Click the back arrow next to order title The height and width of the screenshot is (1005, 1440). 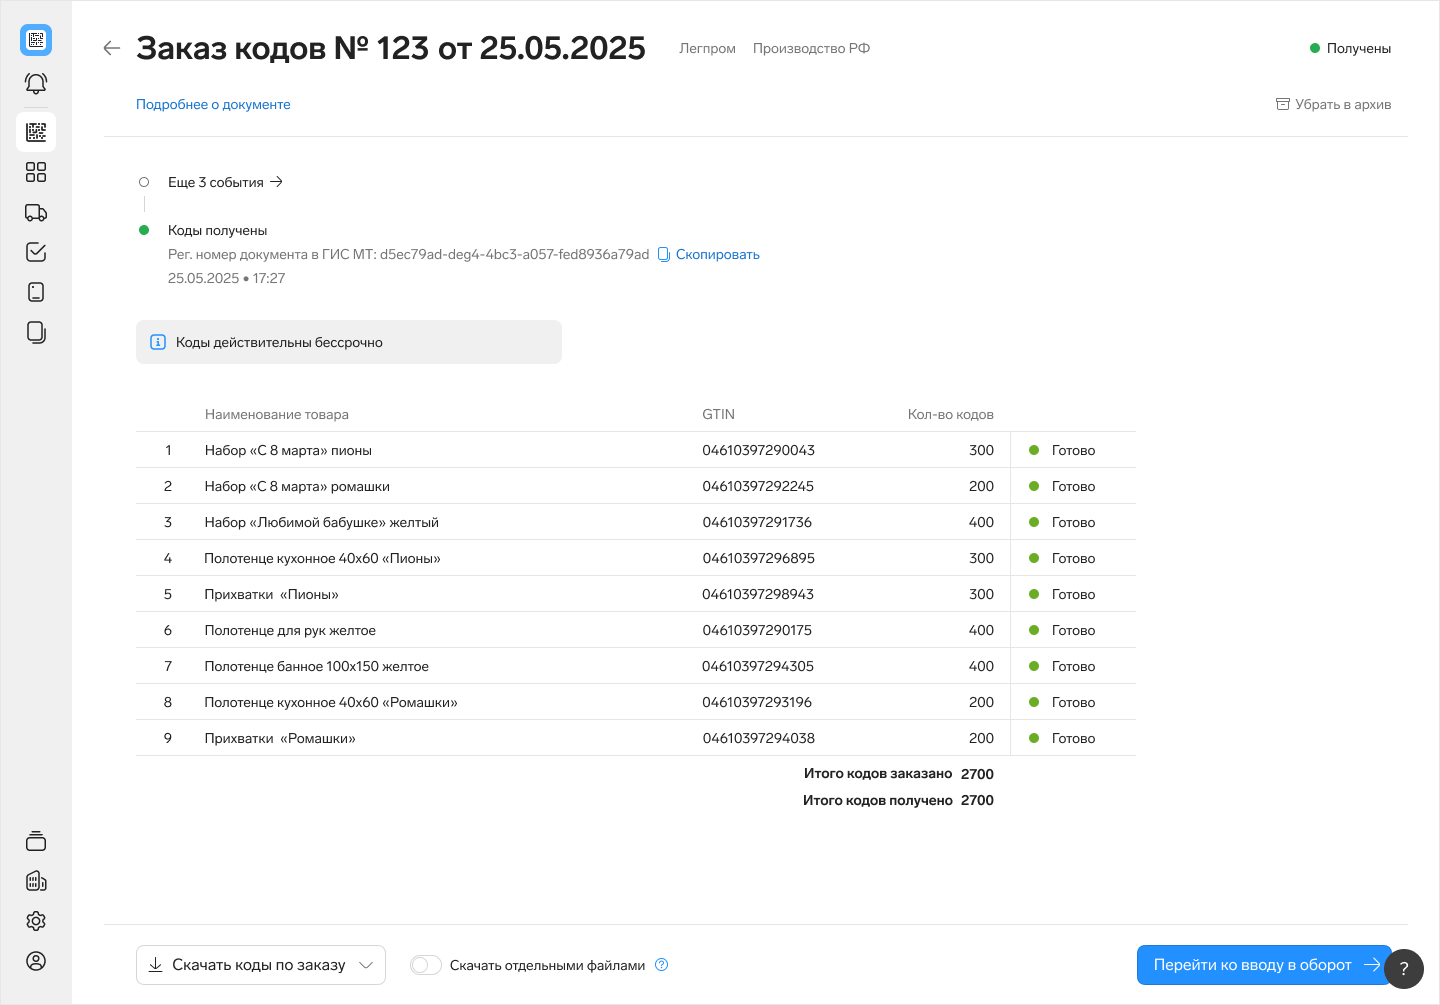click(x=112, y=48)
